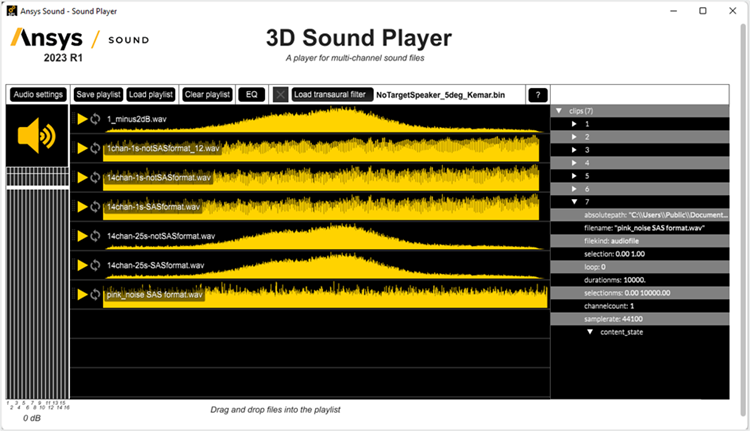Click Load transaural filter button

[330, 95]
